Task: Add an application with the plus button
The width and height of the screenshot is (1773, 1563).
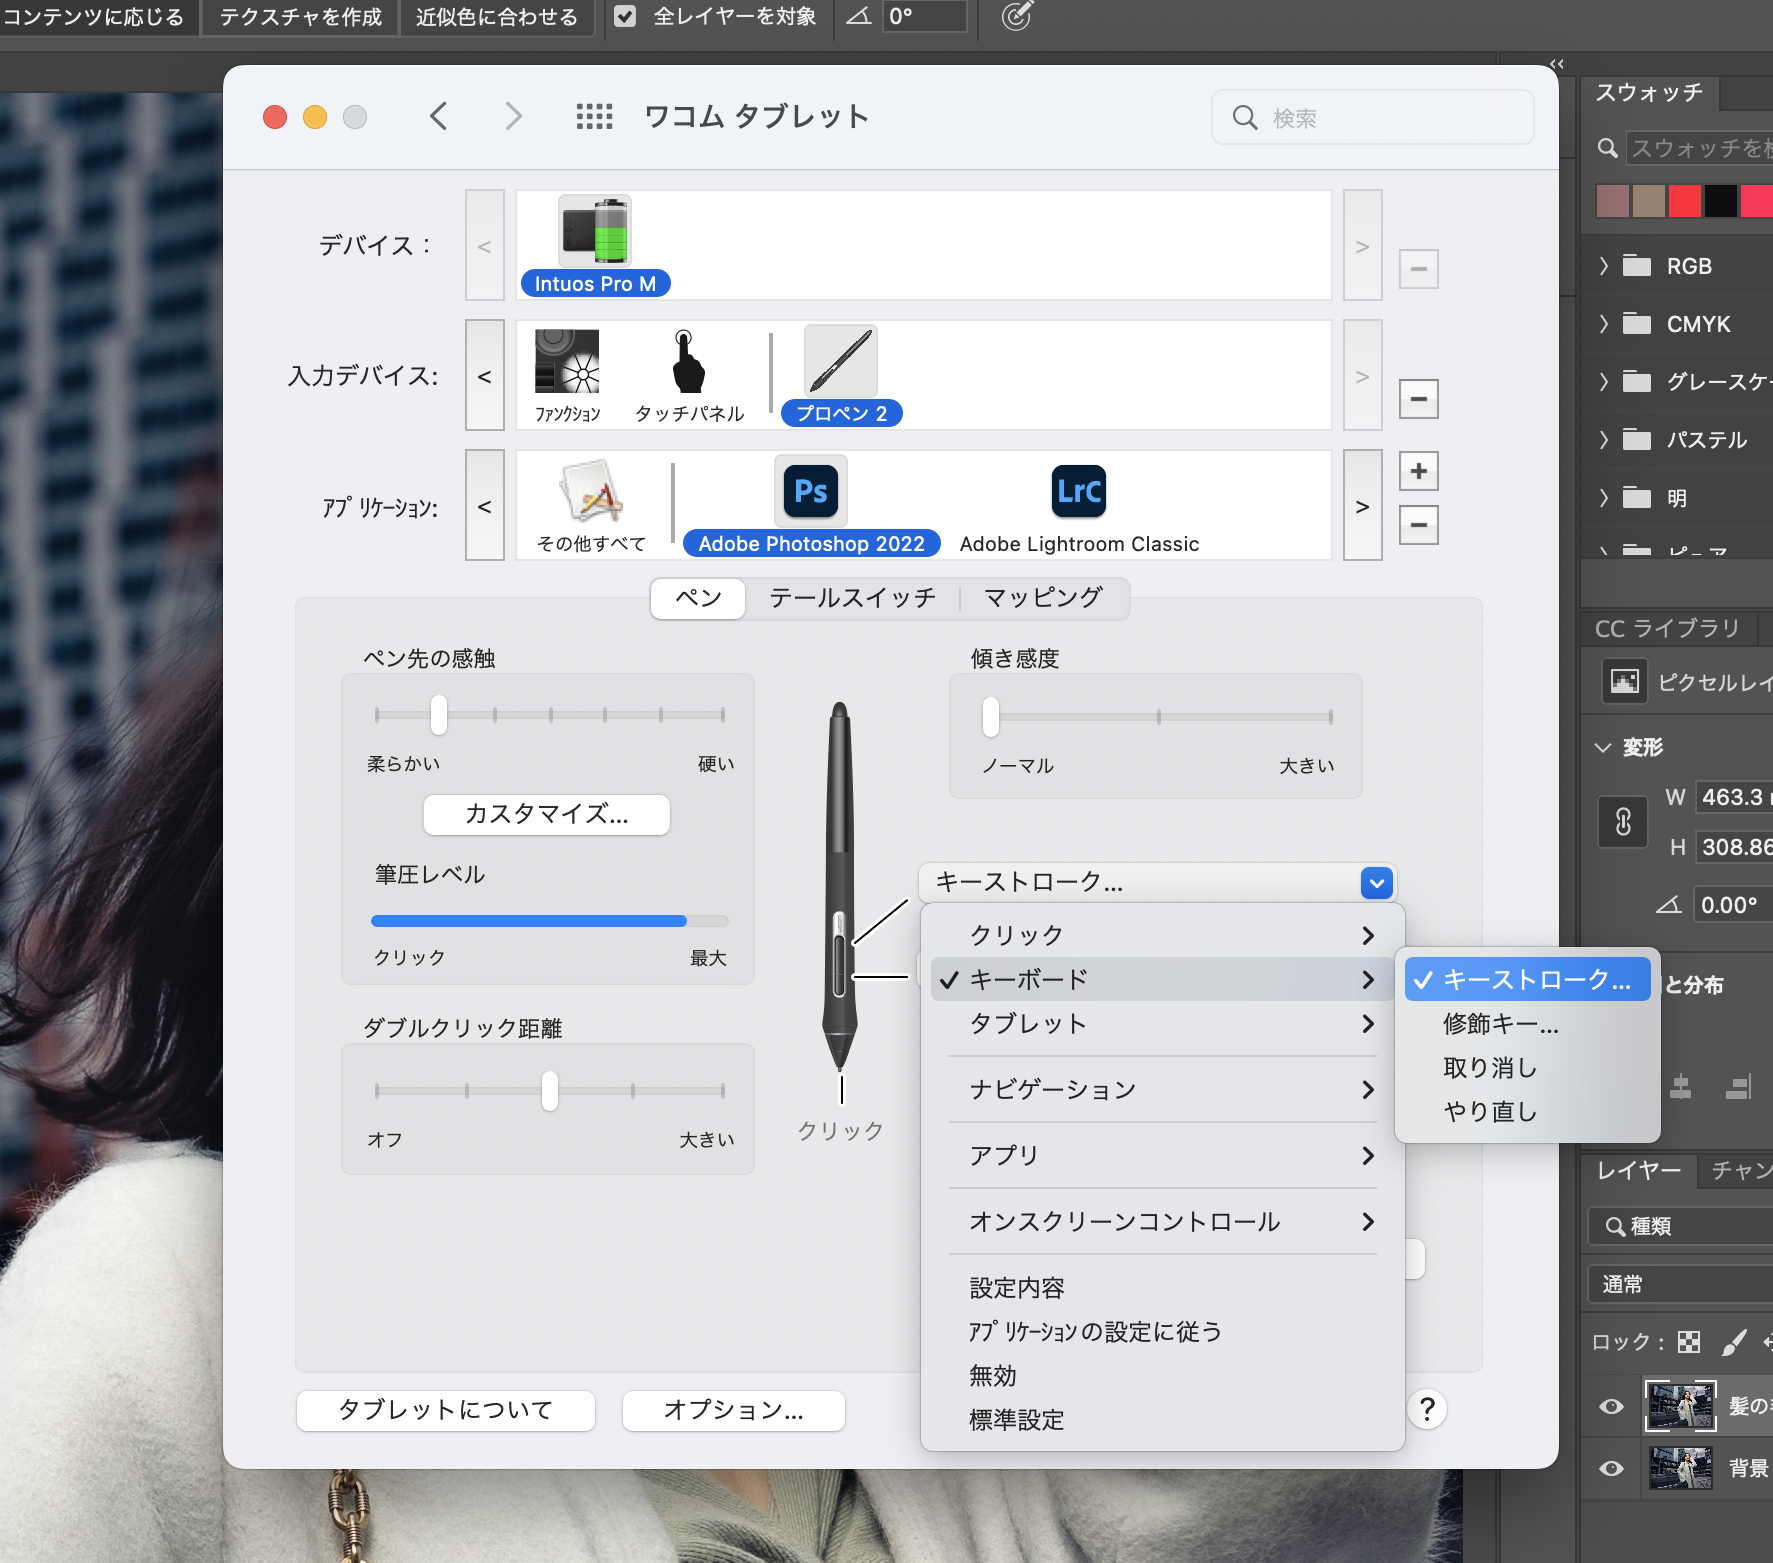Action: tap(1418, 471)
